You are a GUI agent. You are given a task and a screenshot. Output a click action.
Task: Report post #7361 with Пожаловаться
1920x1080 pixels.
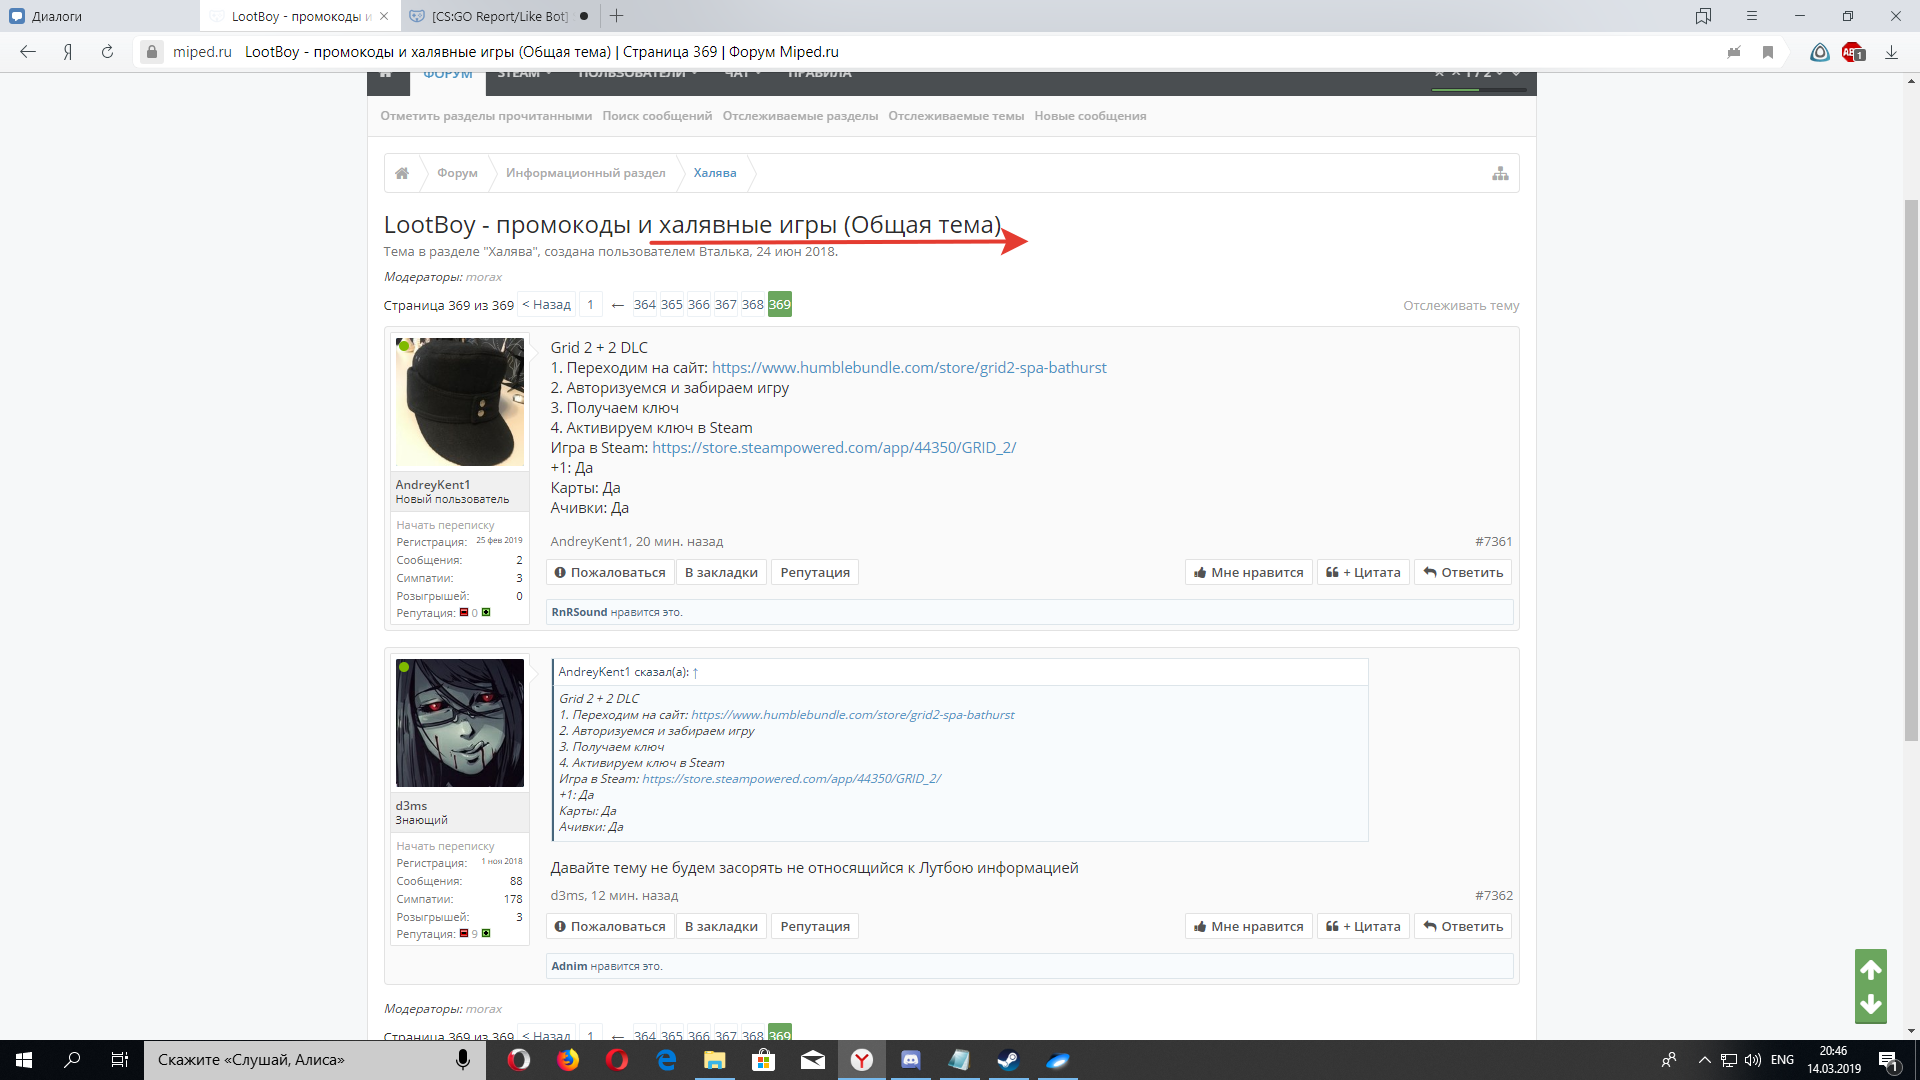point(610,573)
